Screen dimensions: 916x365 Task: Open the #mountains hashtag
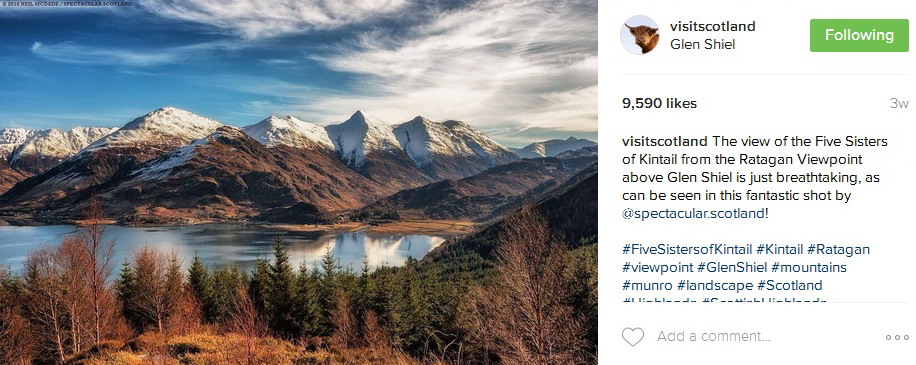[809, 268]
